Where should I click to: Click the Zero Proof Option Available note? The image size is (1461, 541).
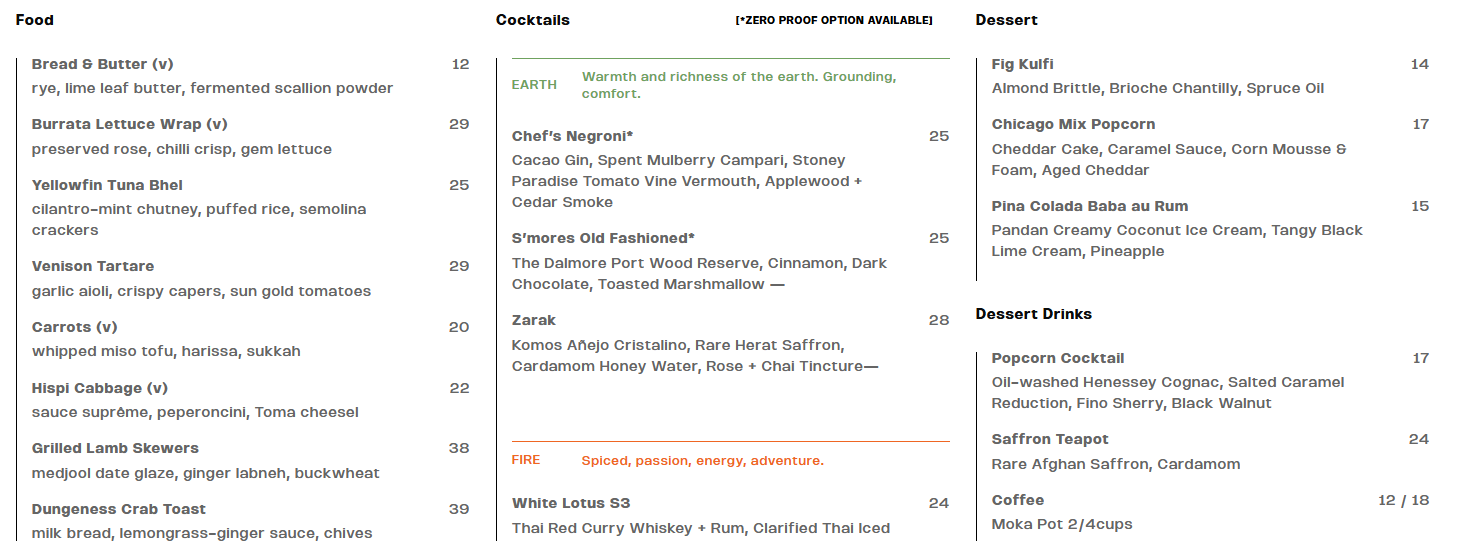tap(834, 20)
